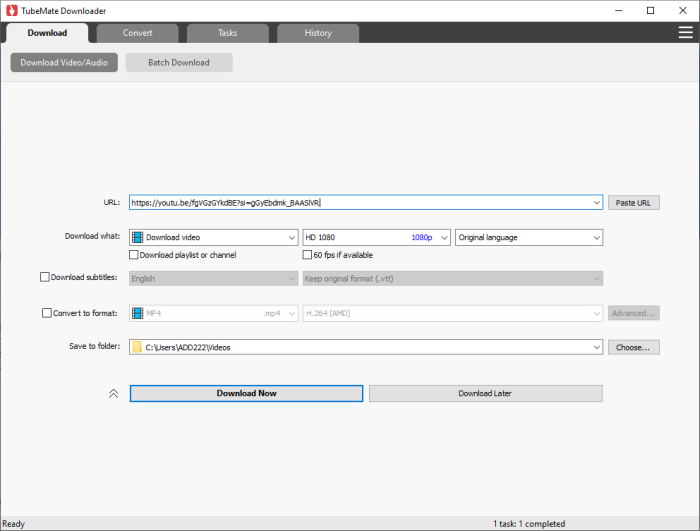
Task: Select the Download Video/Audio sub-tab
Action: click(64, 63)
